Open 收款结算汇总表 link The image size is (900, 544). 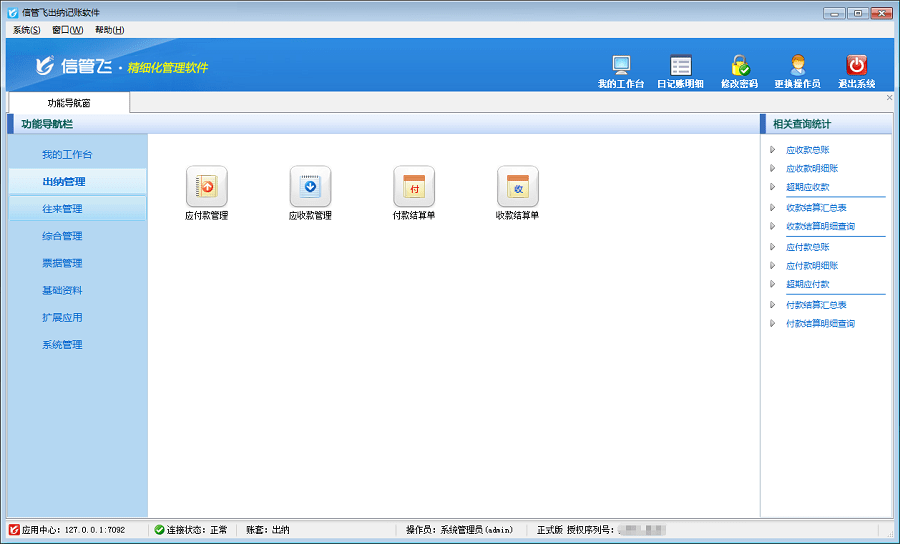pos(816,208)
